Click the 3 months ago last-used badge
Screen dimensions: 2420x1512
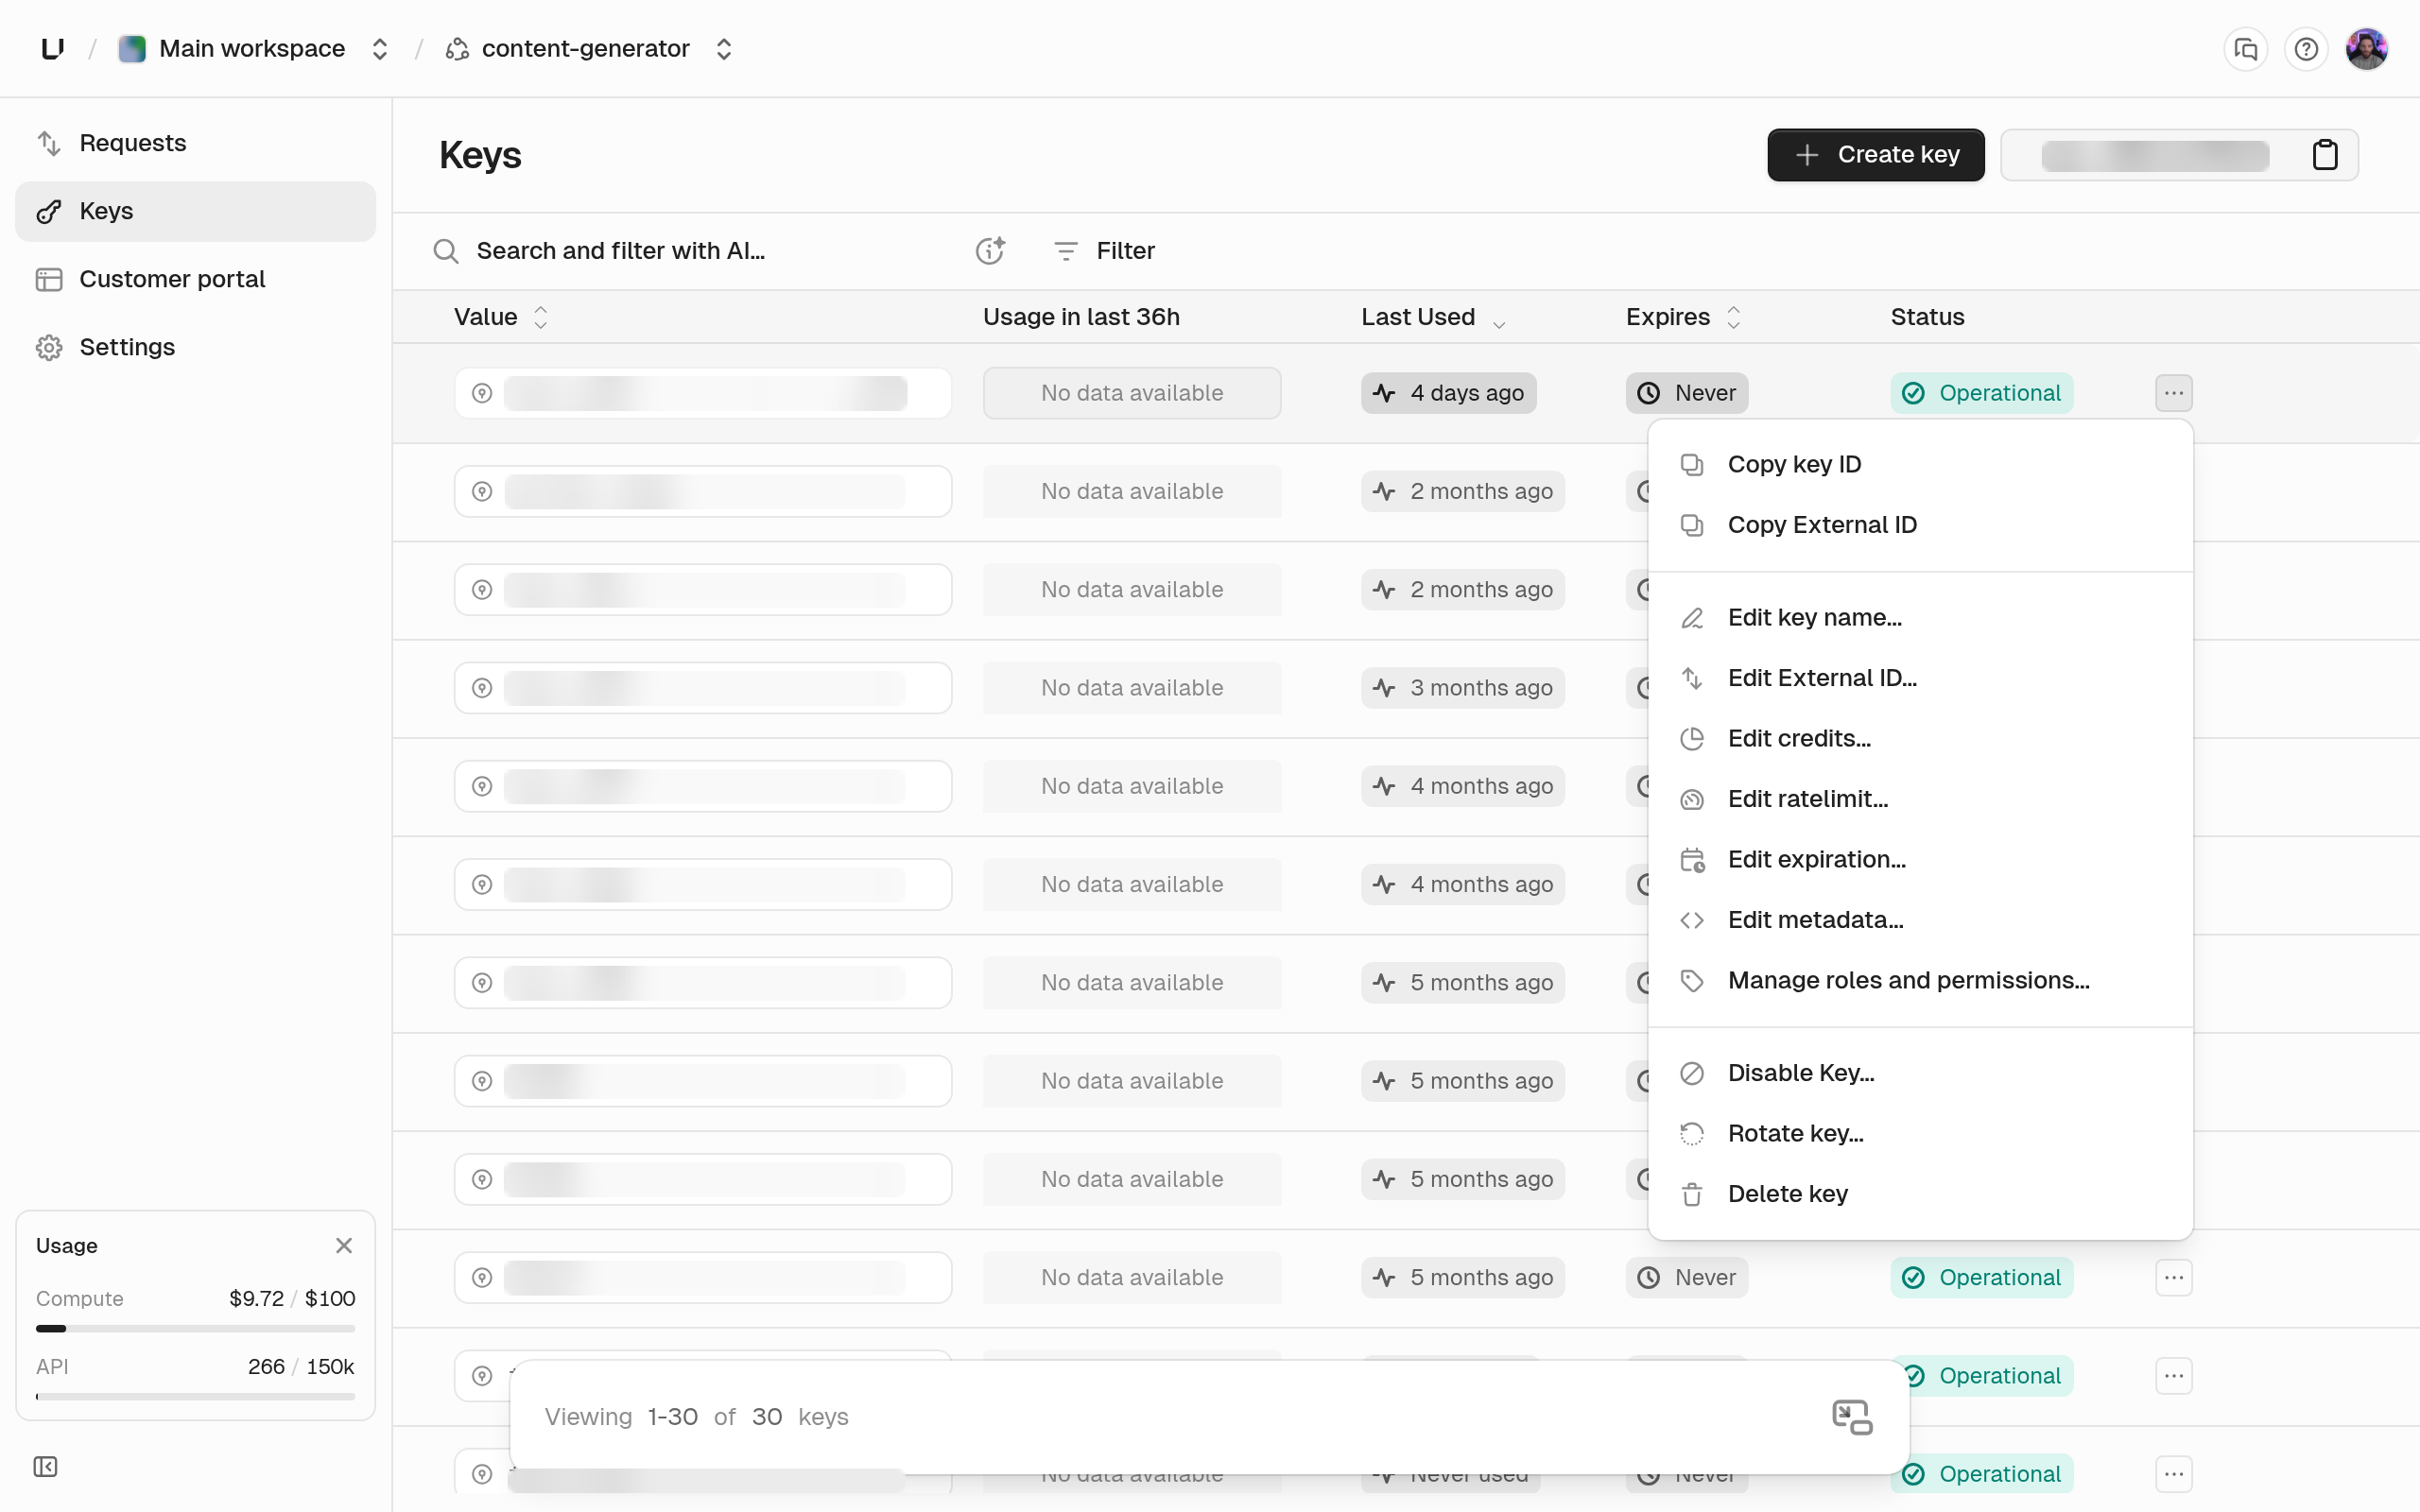coord(1462,688)
